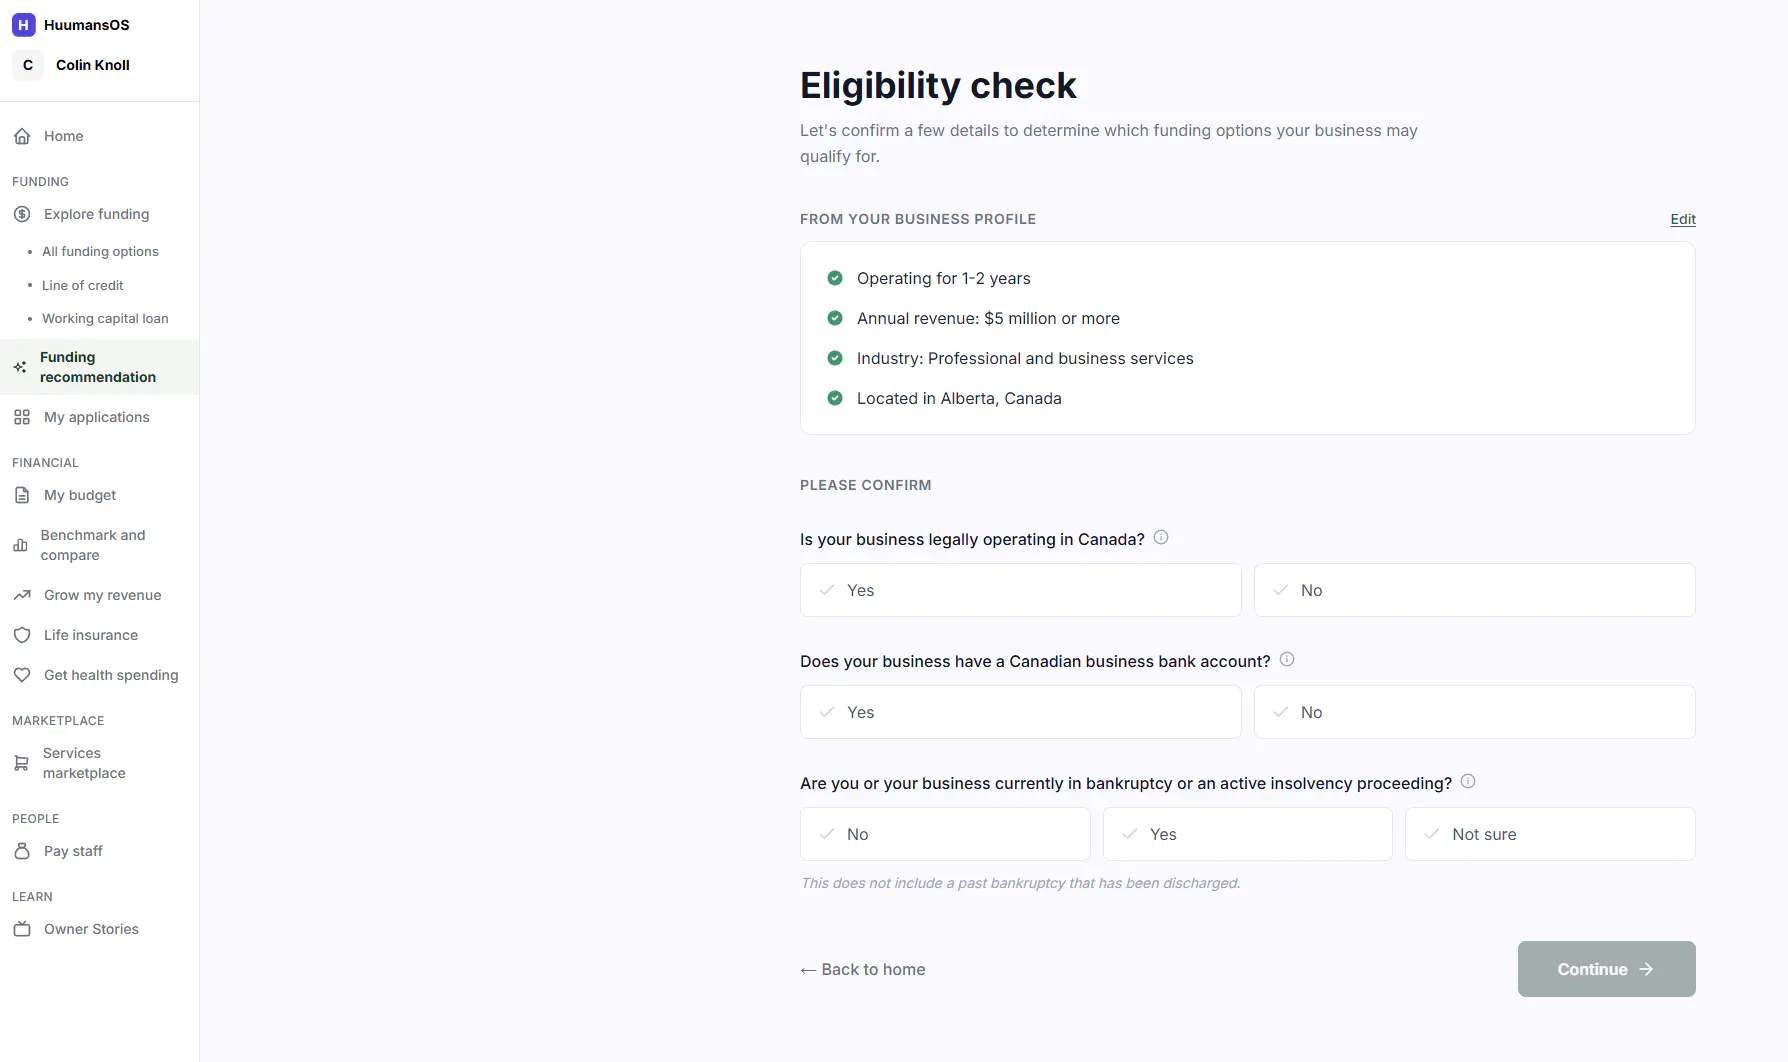The width and height of the screenshot is (1788, 1062).
Task: Click "Located in Alberta, Canada" line
Action: (959, 398)
